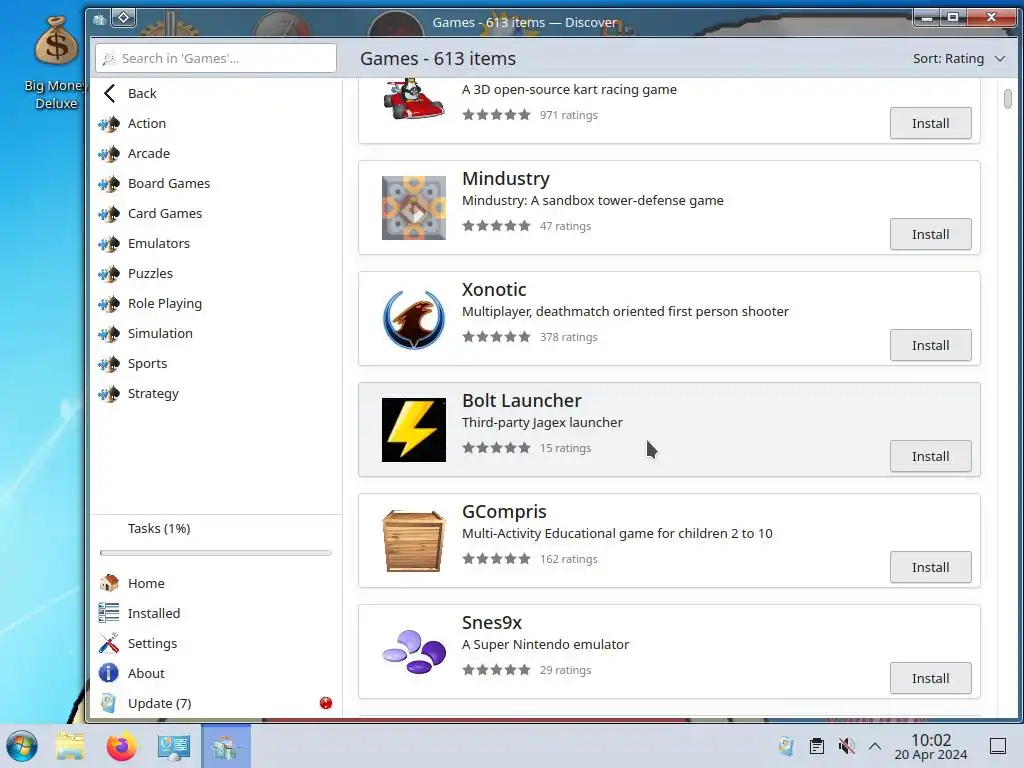Click the Bolt Launcher lightning icon
Image resolution: width=1024 pixels, height=768 pixels.
point(414,430)
